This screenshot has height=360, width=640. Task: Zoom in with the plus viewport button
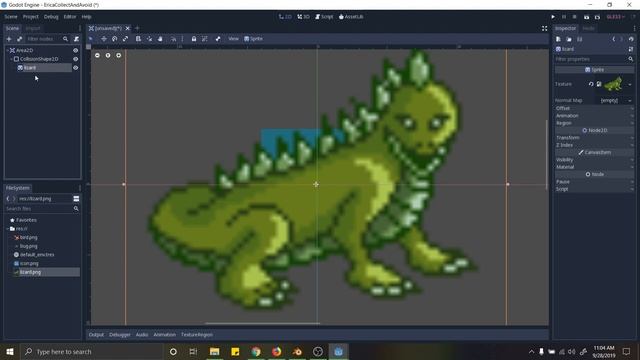coord(118,55)
